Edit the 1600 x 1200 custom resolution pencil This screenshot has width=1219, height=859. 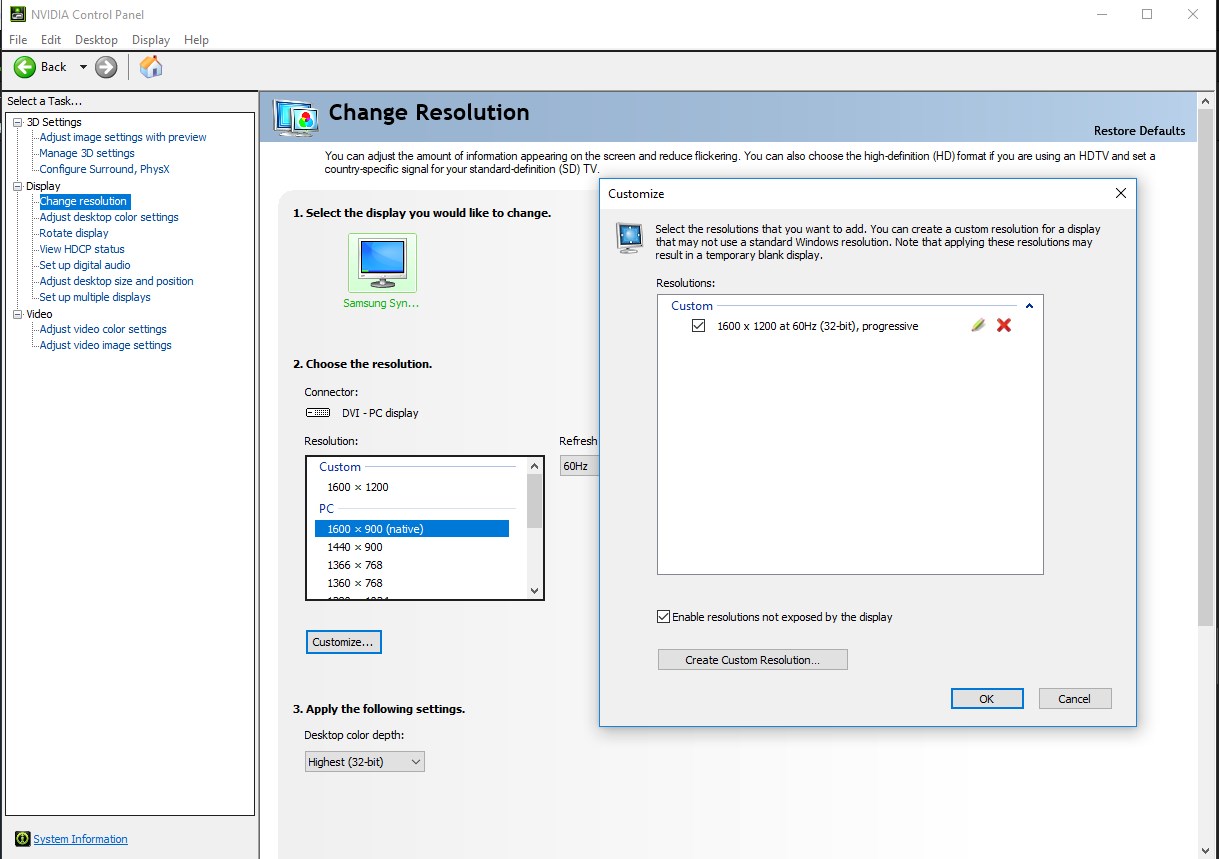978,325
